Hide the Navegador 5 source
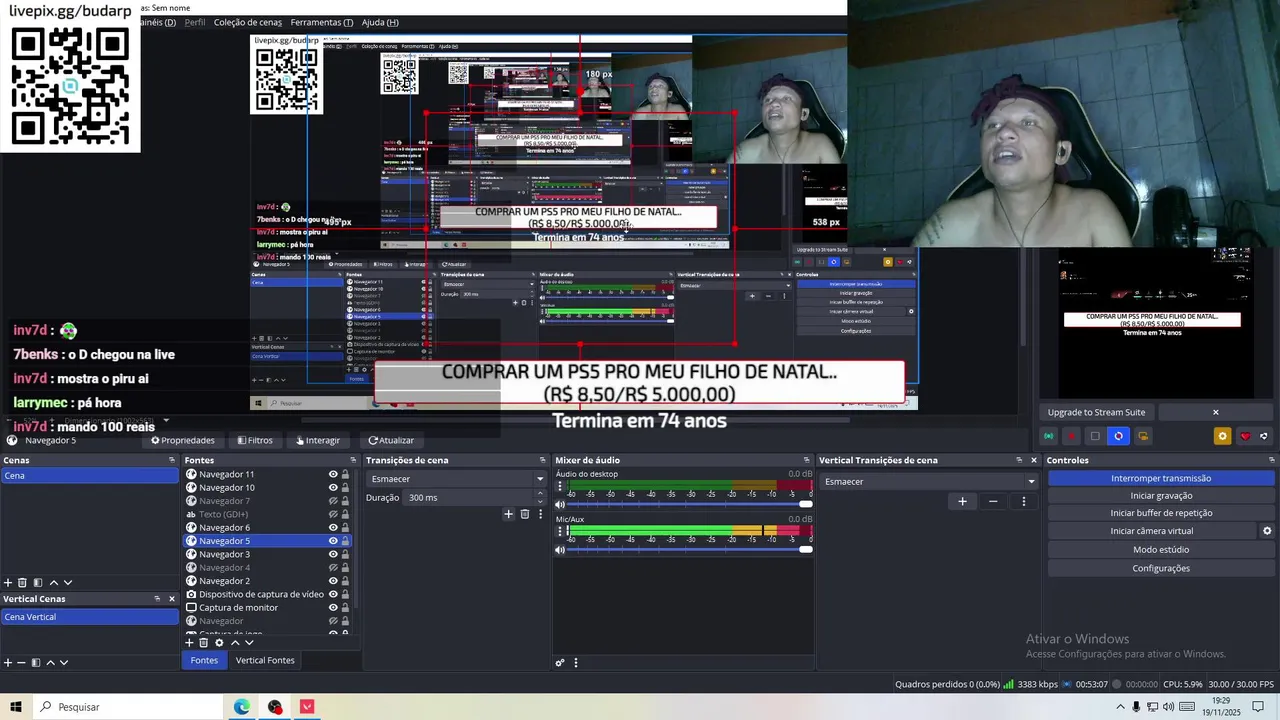The width and height of the screenshot is (1280, 720). (x=333, y=541)
